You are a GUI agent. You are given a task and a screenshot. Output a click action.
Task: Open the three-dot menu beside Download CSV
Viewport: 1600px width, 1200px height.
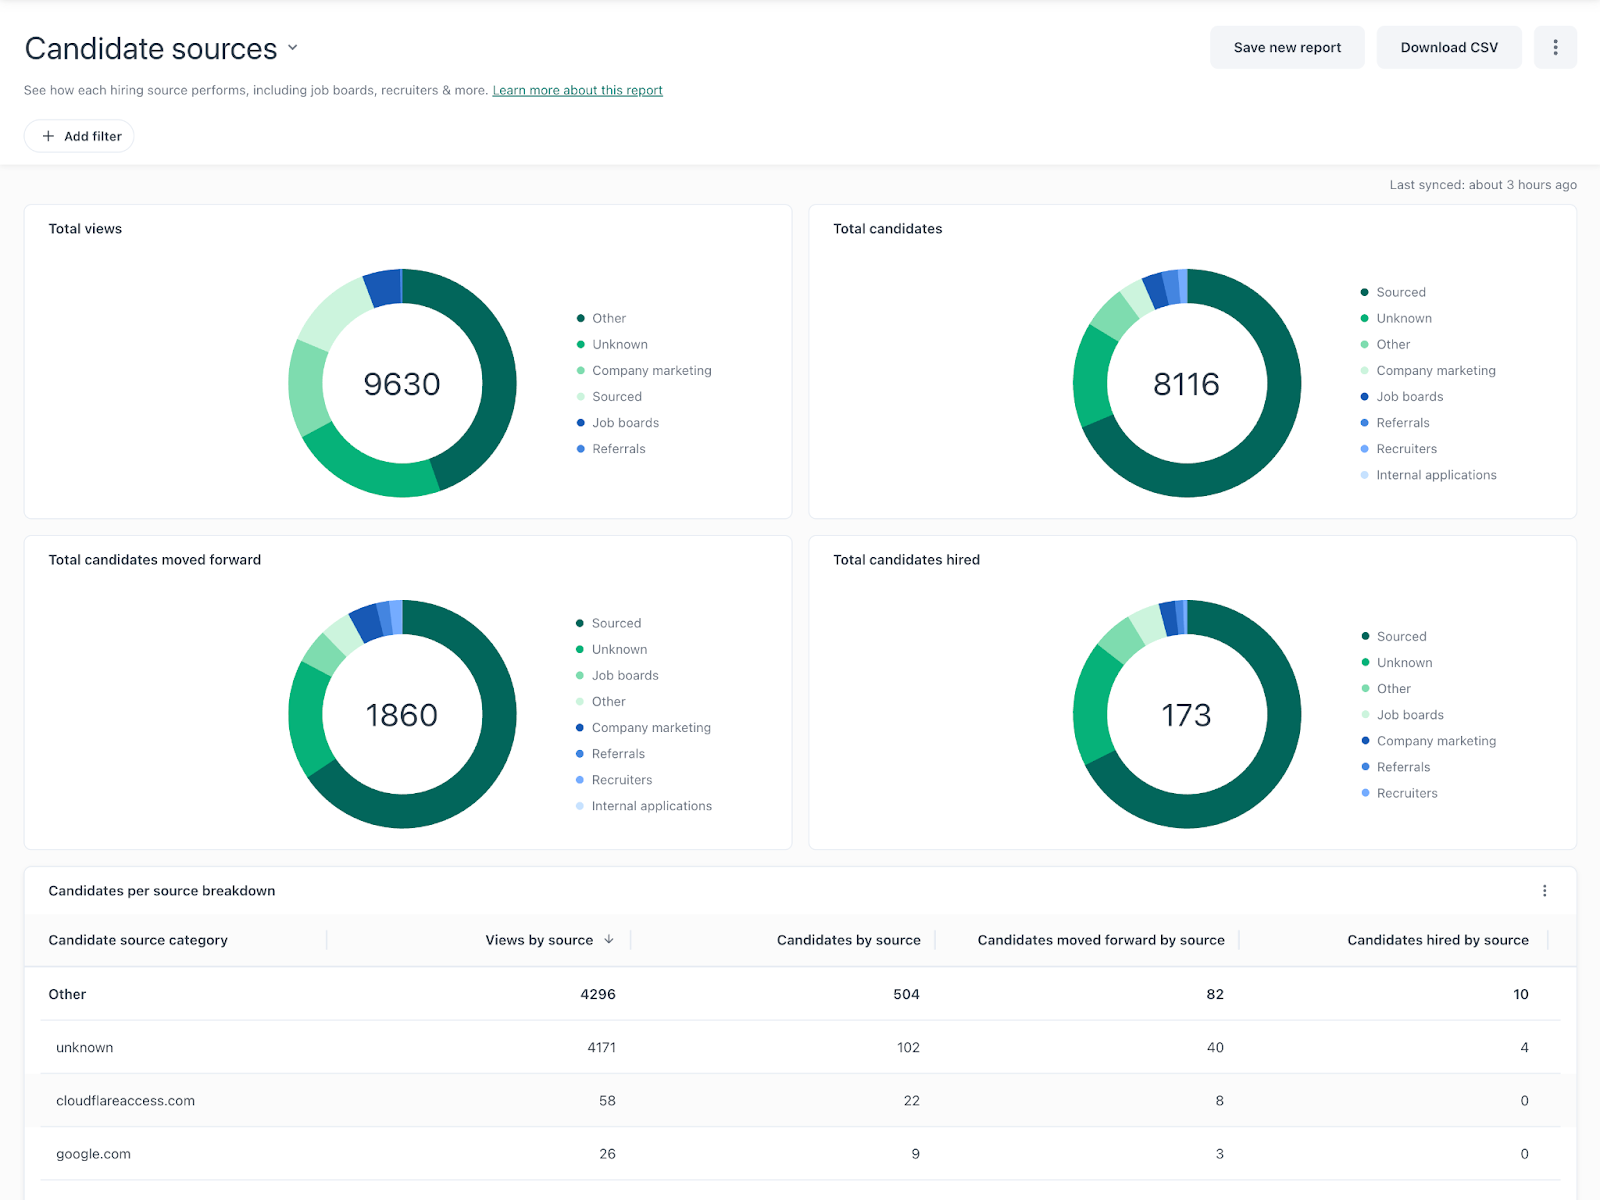click(1555, 47)
